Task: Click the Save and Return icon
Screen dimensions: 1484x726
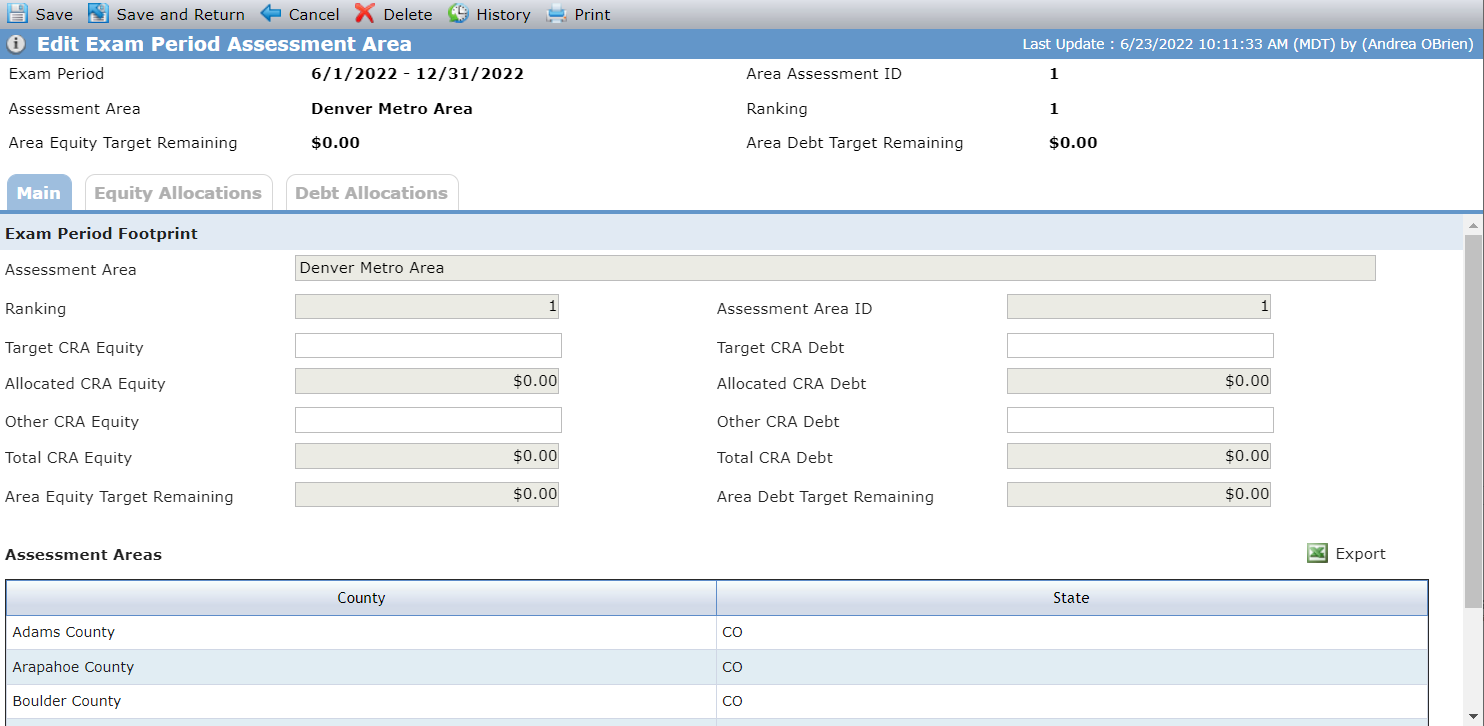Action: coord(98,14)
